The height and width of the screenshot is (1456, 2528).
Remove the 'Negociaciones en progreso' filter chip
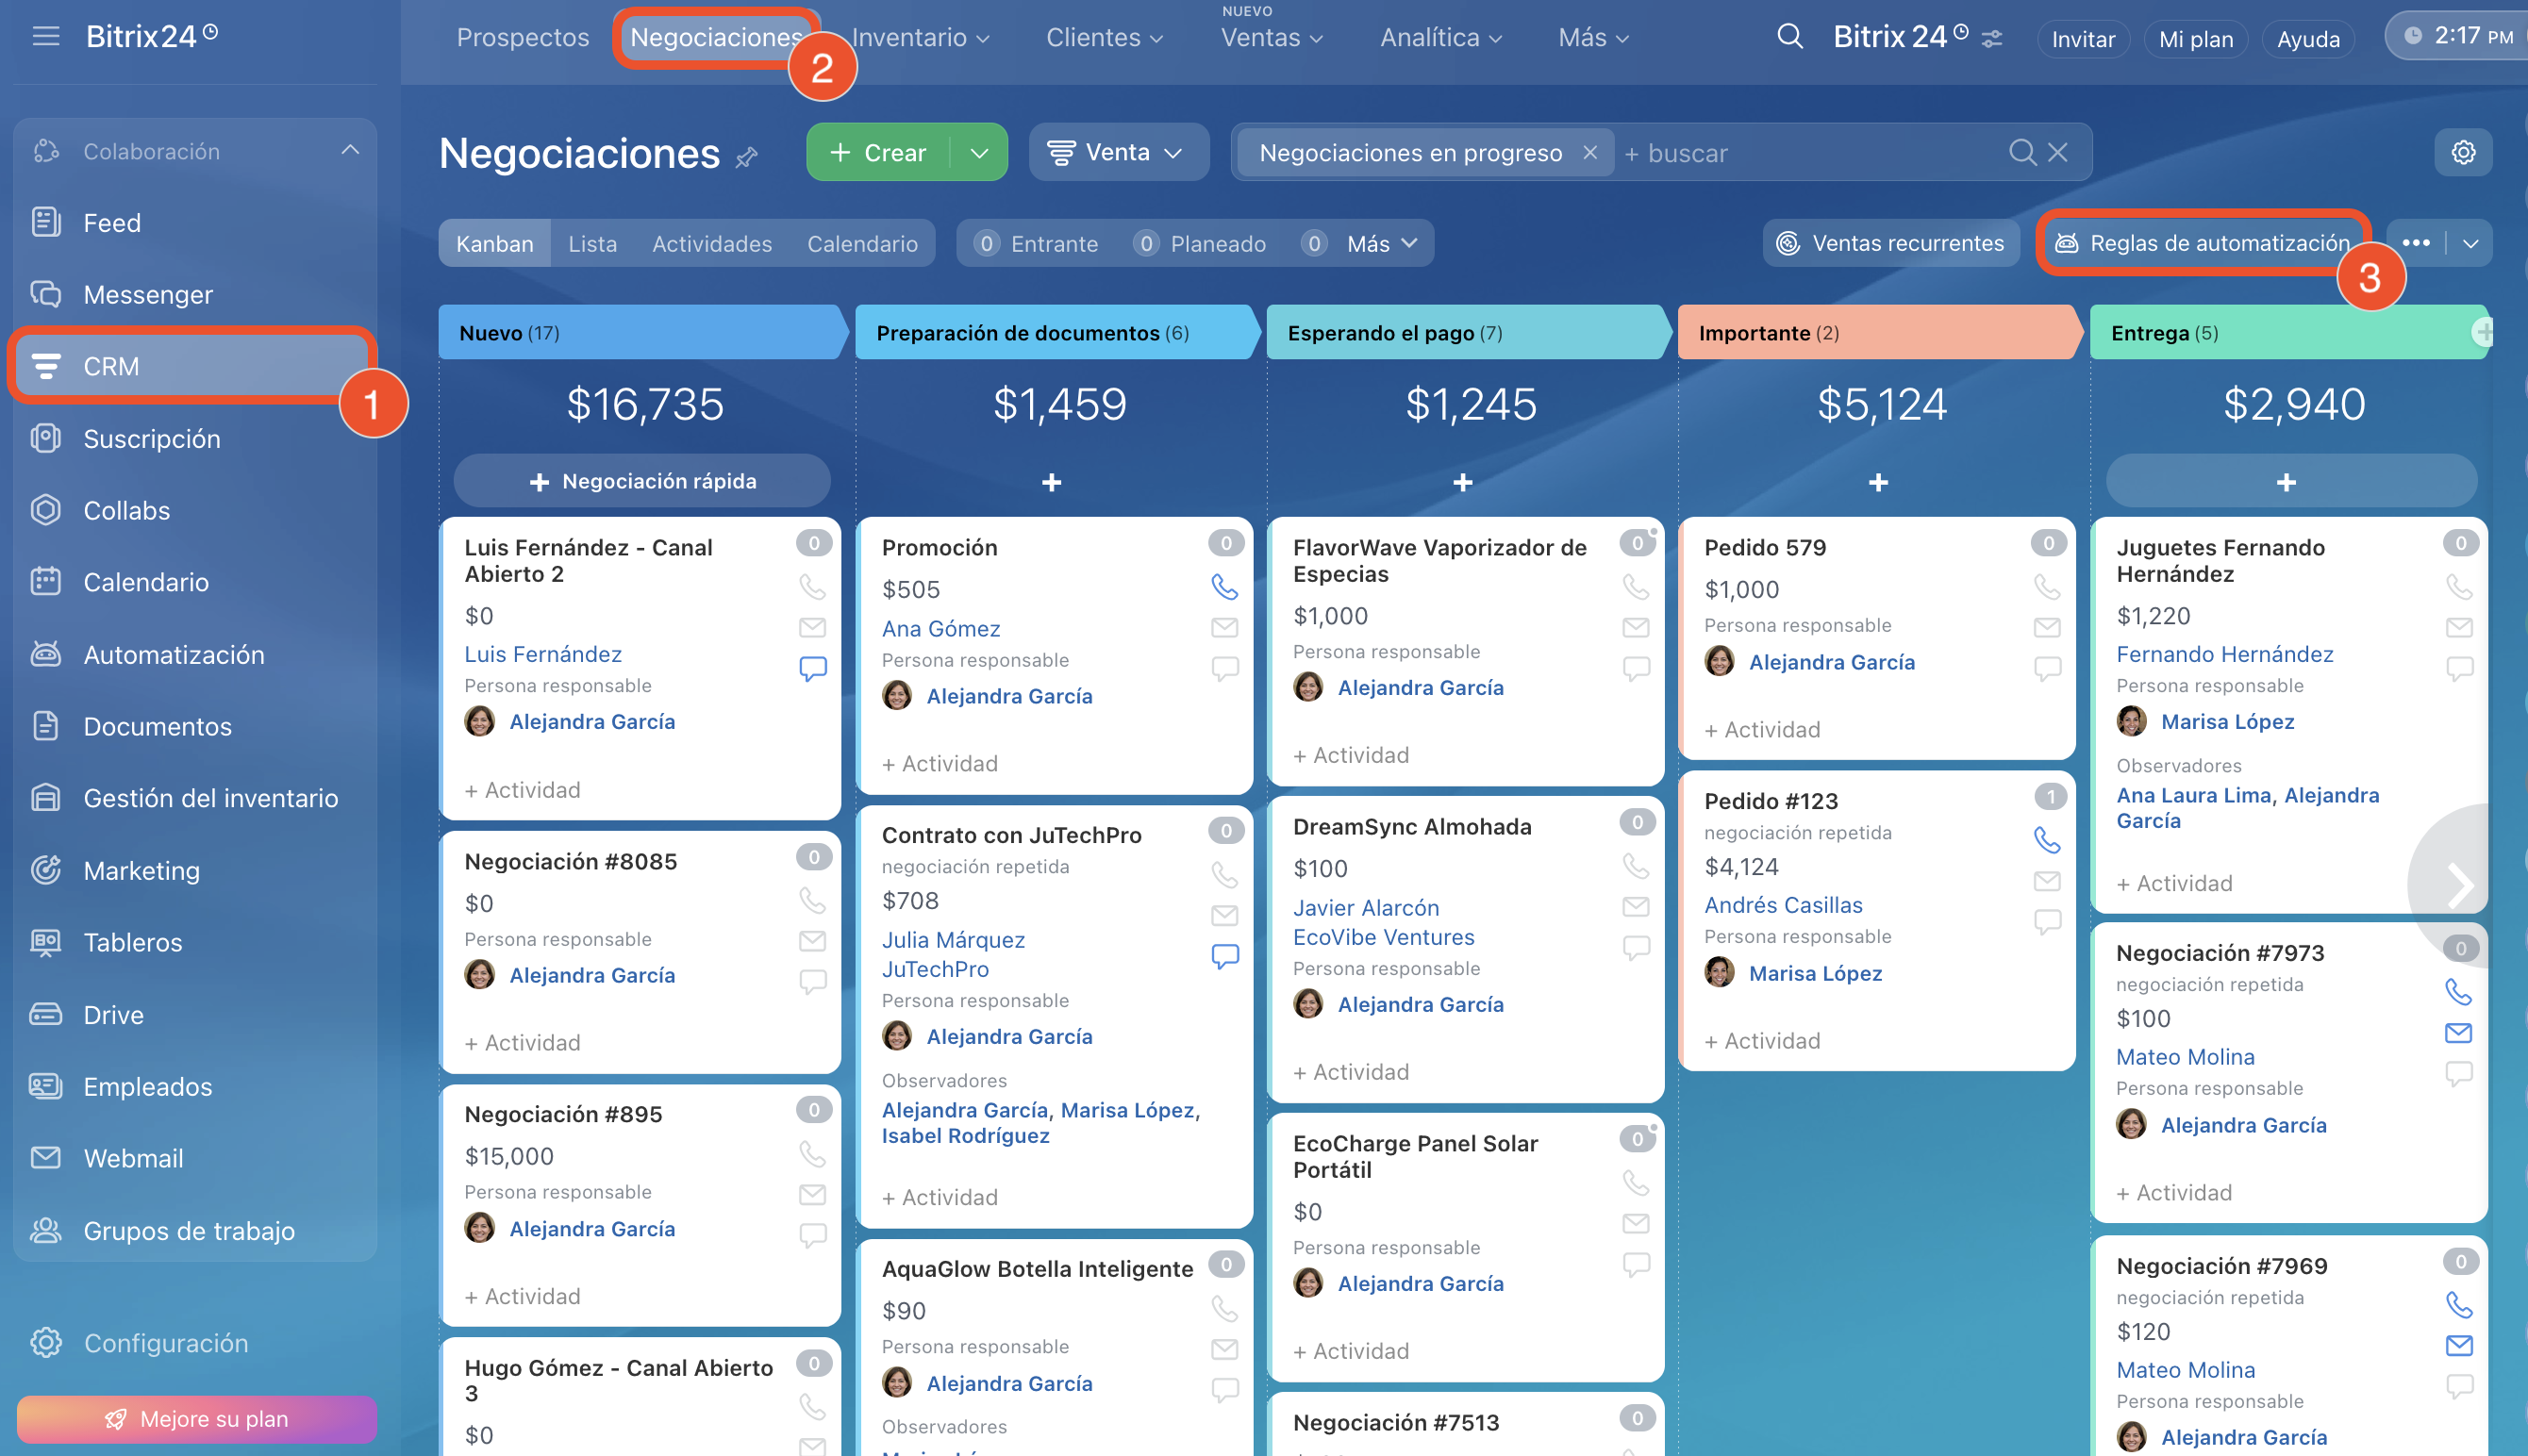tap(1590, 152)
